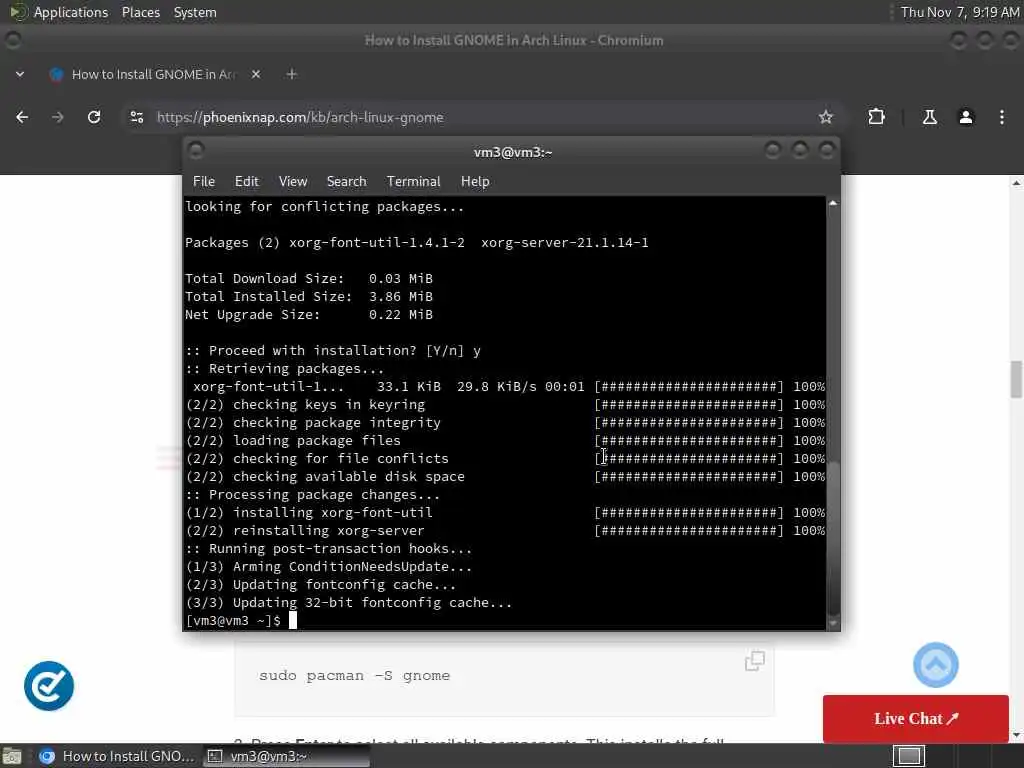Open the Terminal menu
Screen dimensions: 1024x768
pos(413,181)
